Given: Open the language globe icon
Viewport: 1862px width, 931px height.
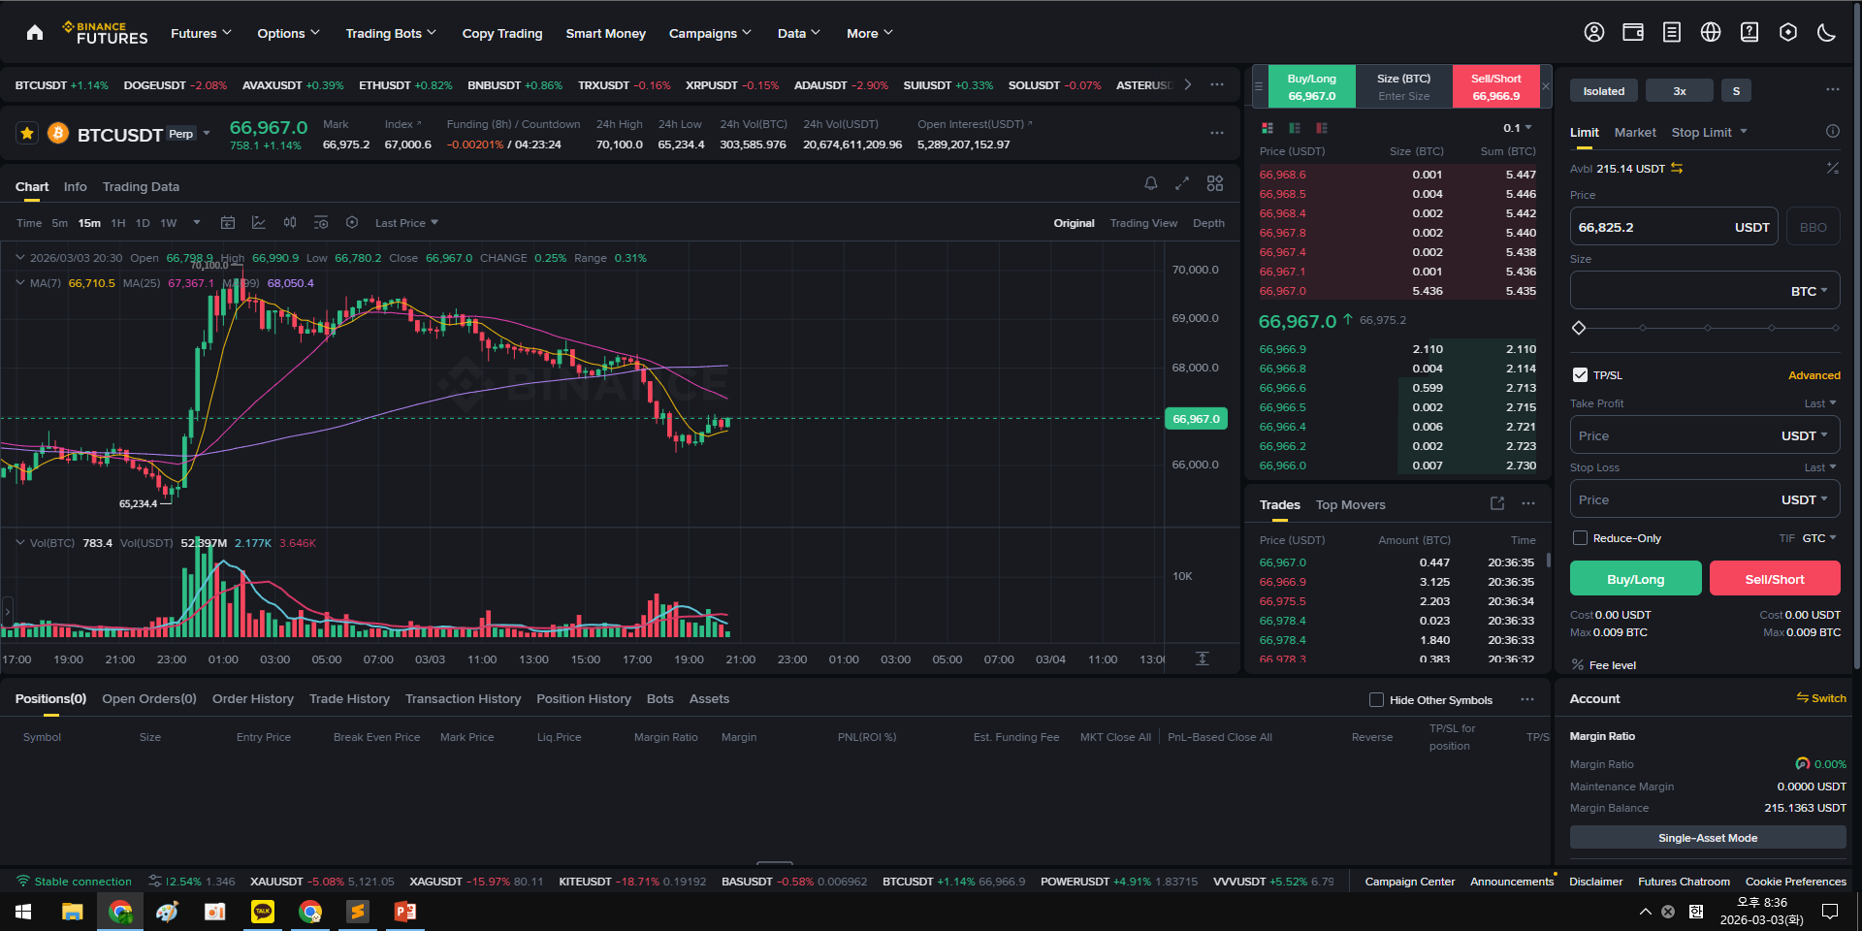Looking at the screenshot, I should click(x=1711, y=33).
